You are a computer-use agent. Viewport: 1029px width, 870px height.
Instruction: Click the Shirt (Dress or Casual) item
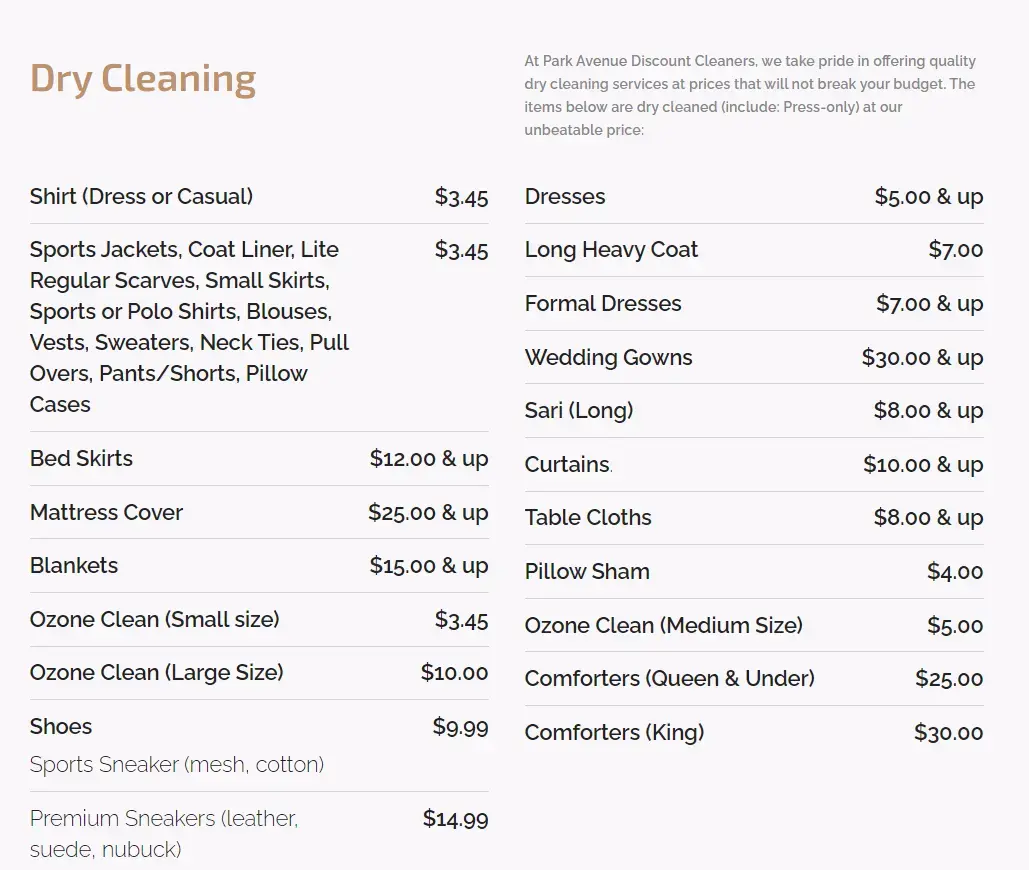tap(141, 197)
